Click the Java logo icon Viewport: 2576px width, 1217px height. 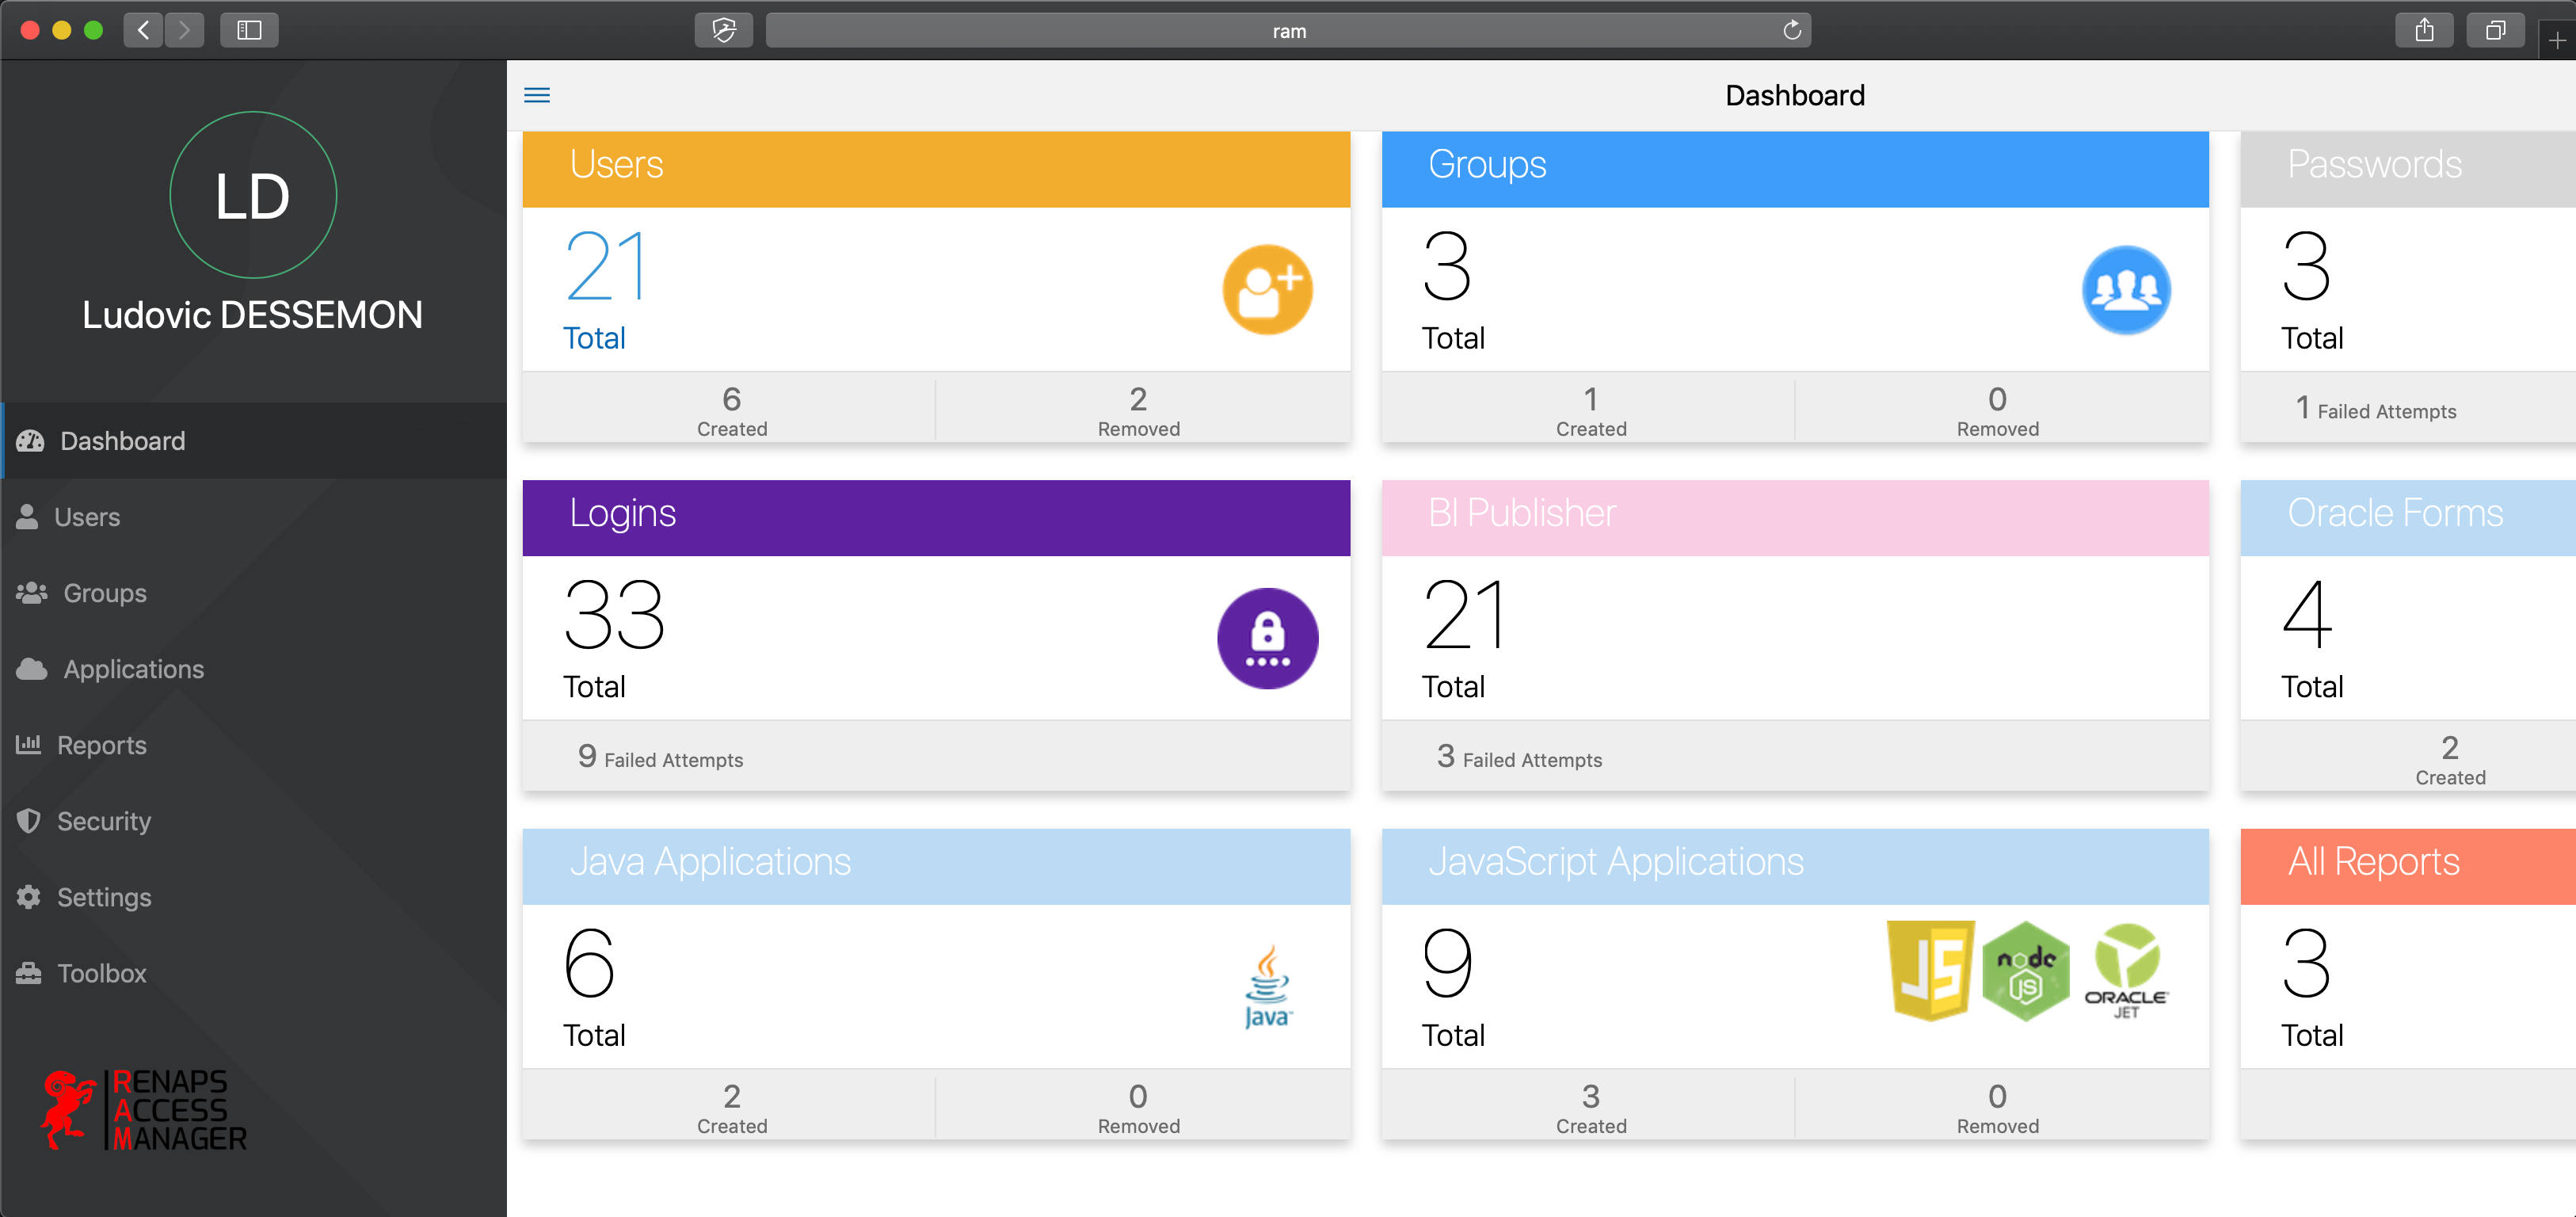(1267, 987)
